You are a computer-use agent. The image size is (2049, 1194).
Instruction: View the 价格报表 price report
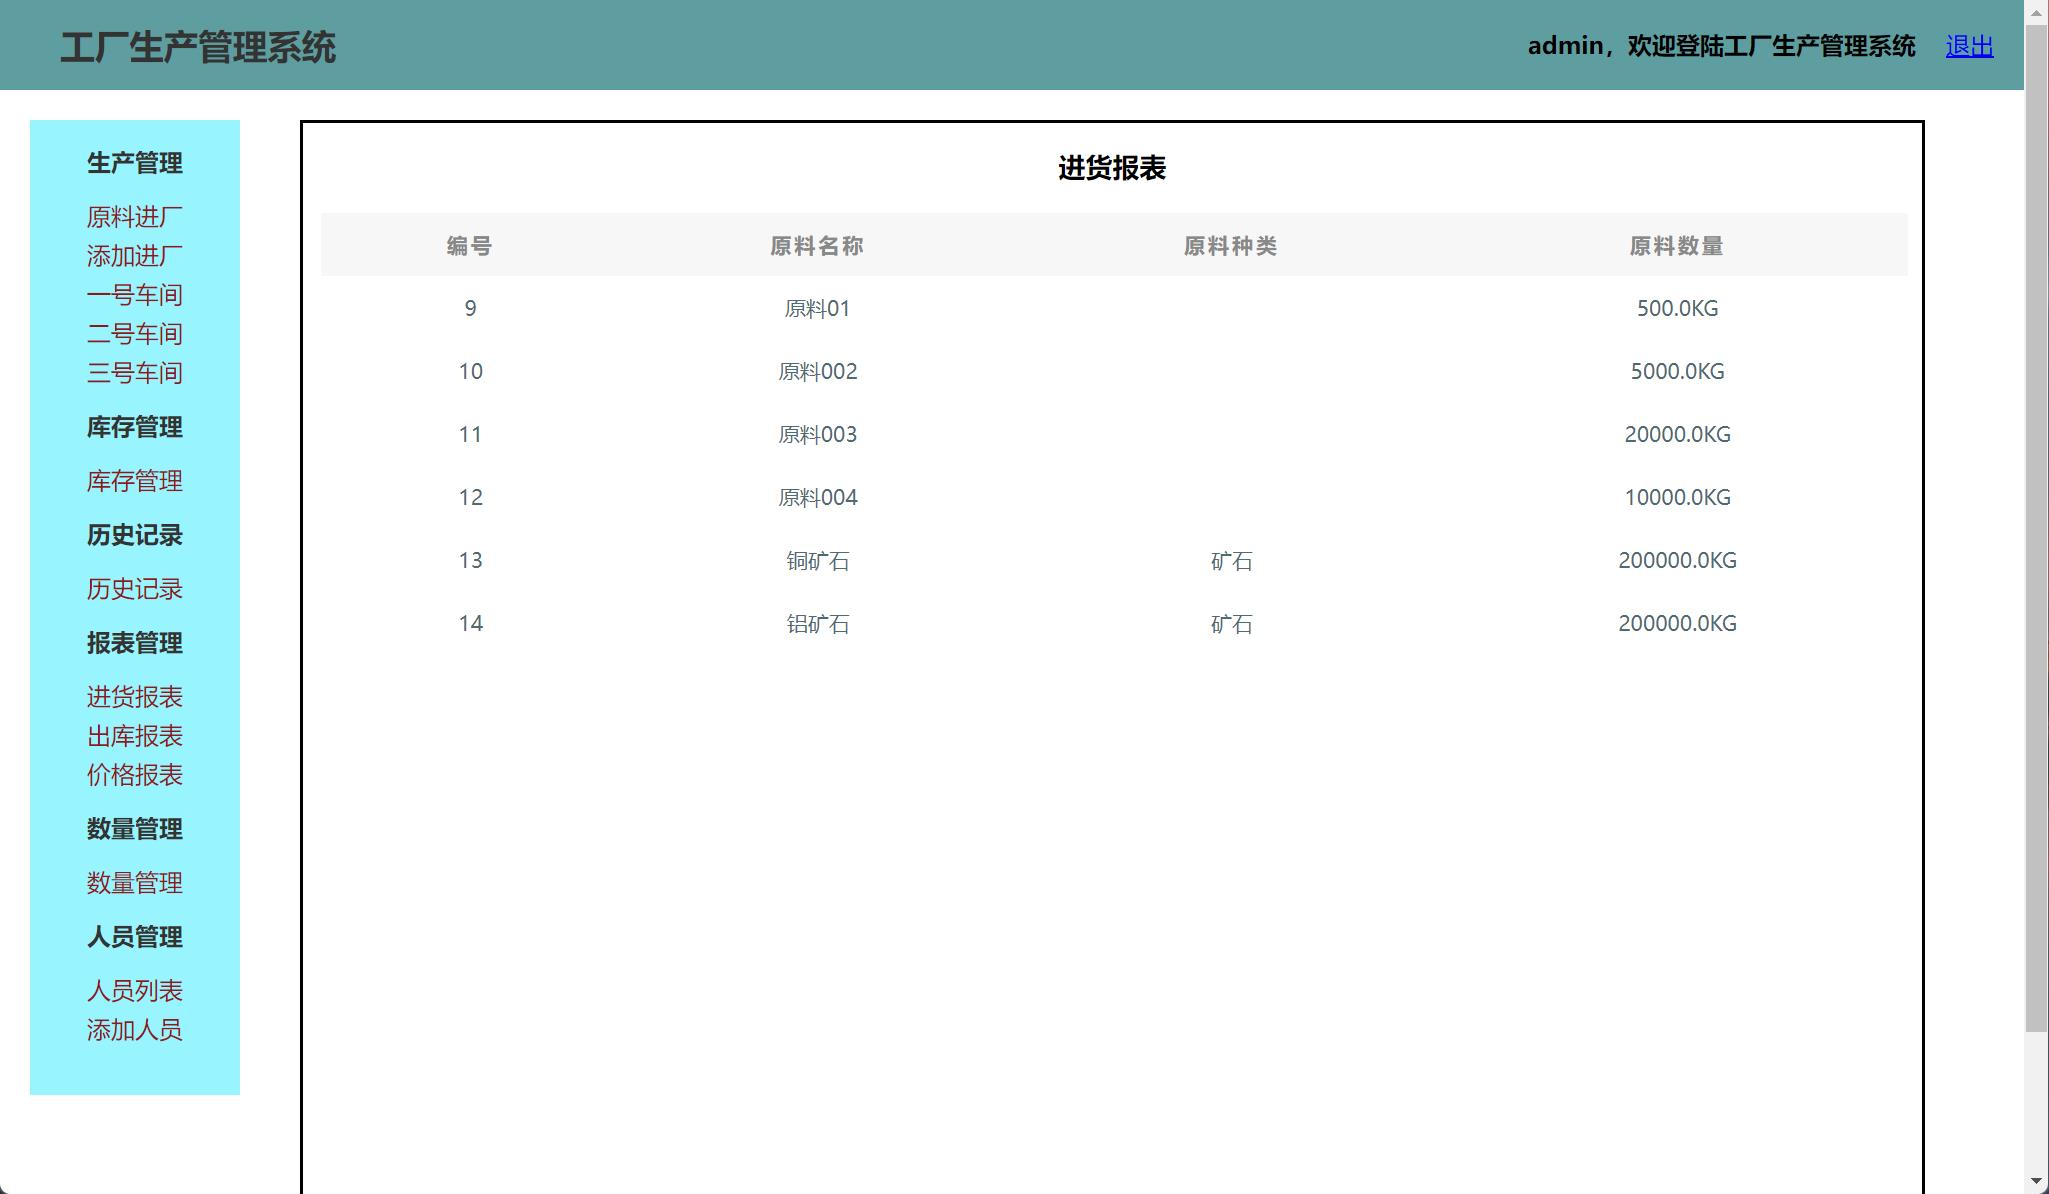coord(134,774)
